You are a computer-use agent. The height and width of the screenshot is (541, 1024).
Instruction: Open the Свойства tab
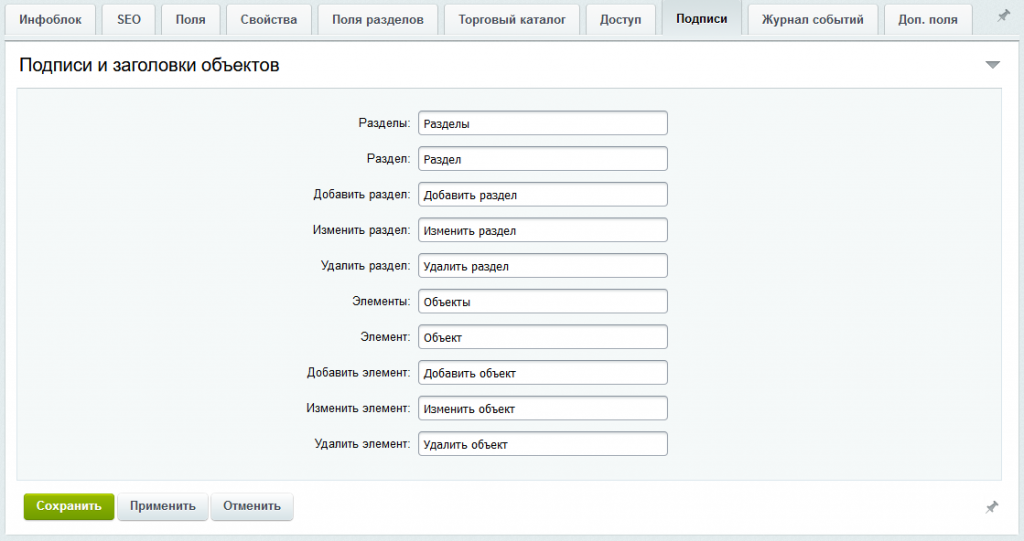pos(268,20)
